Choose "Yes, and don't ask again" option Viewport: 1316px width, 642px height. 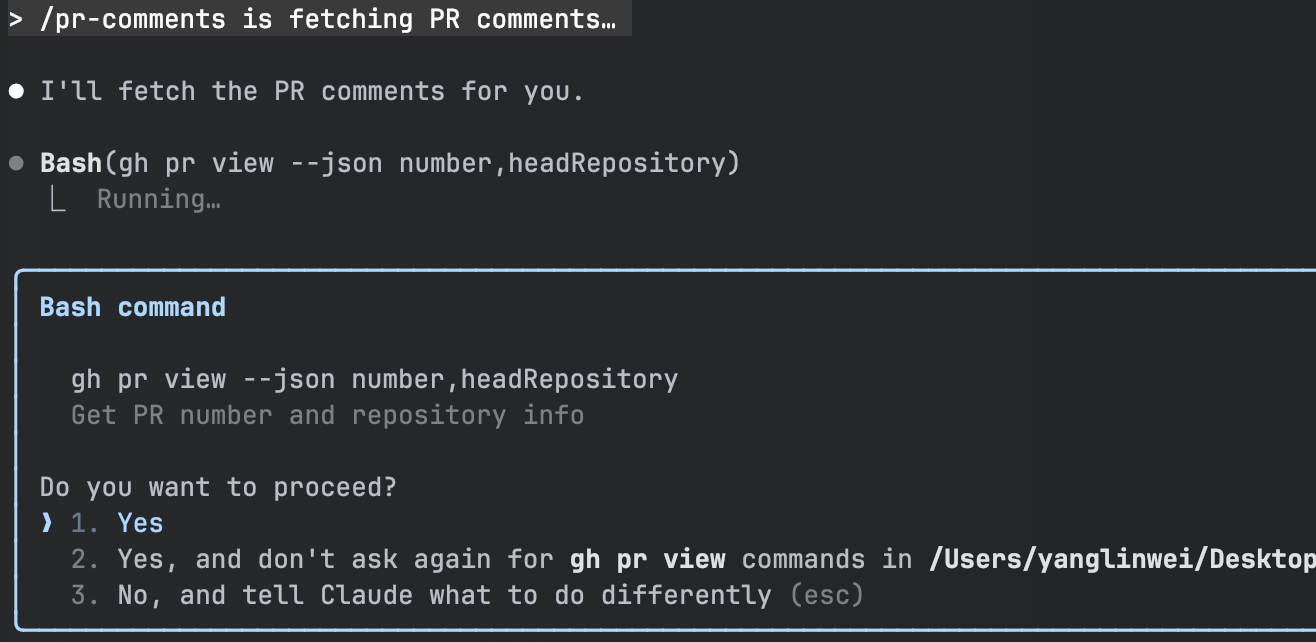[692, 559]
